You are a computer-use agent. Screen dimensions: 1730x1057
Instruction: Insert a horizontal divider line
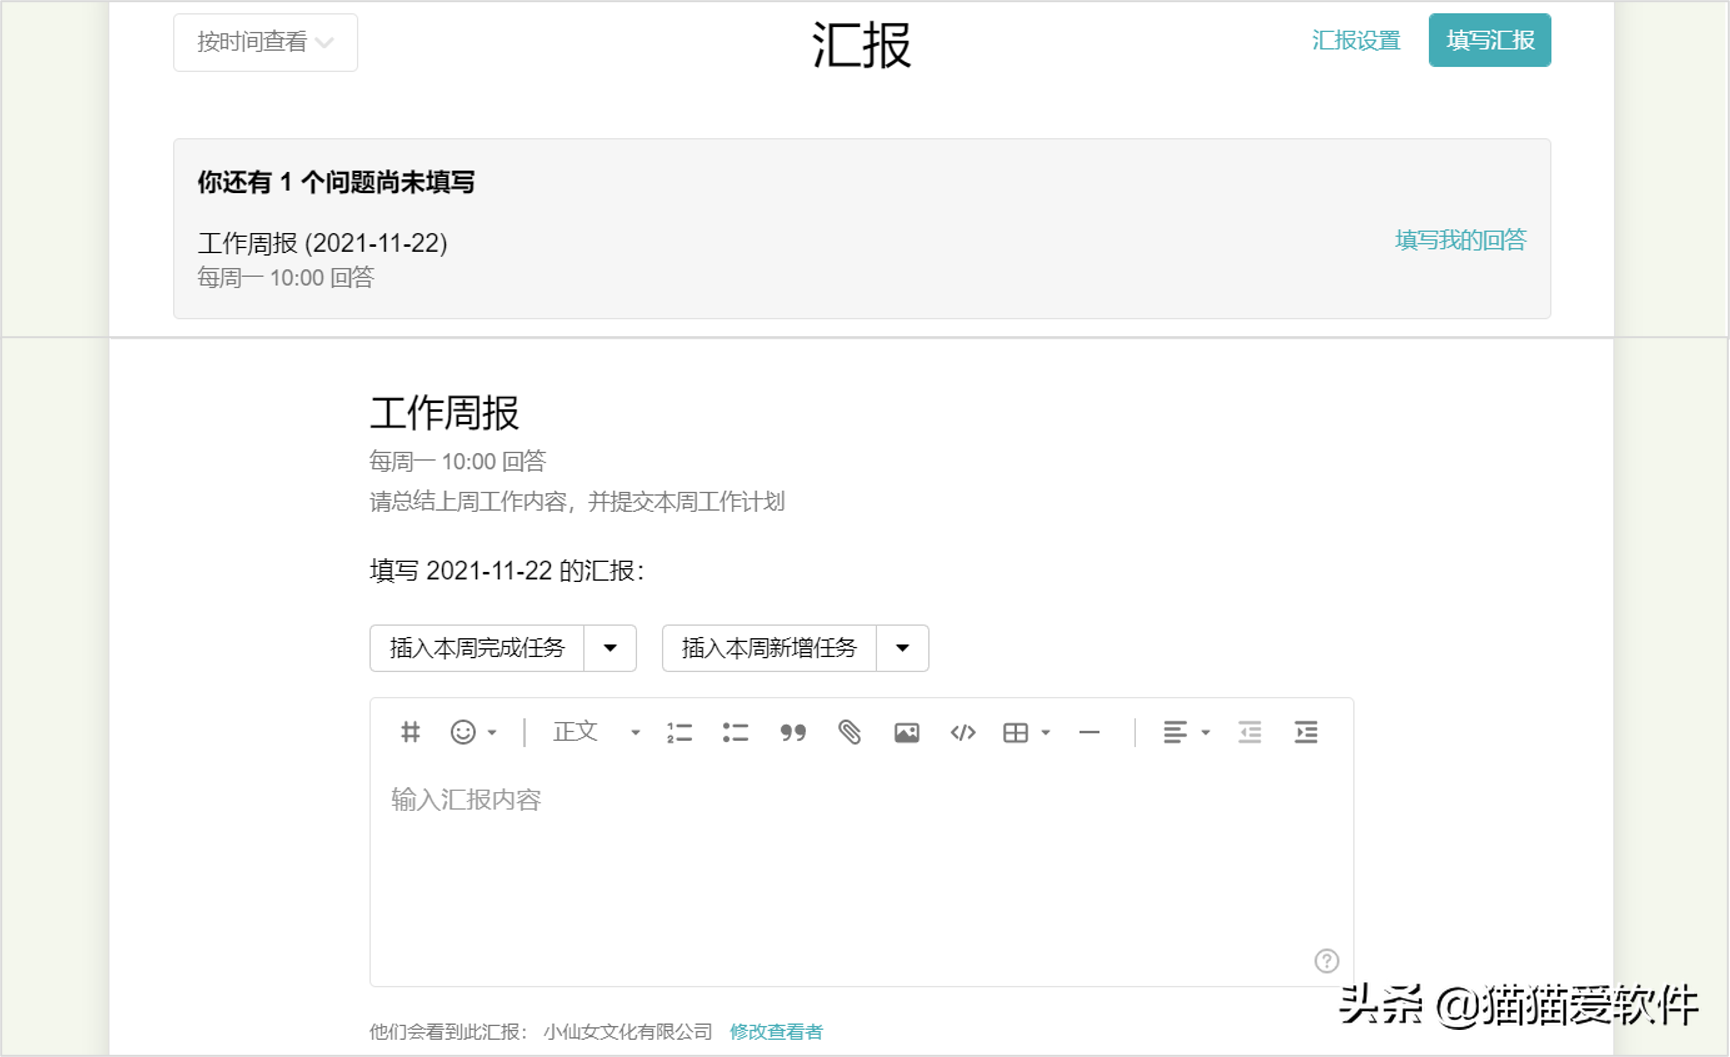coord(1090,732)
